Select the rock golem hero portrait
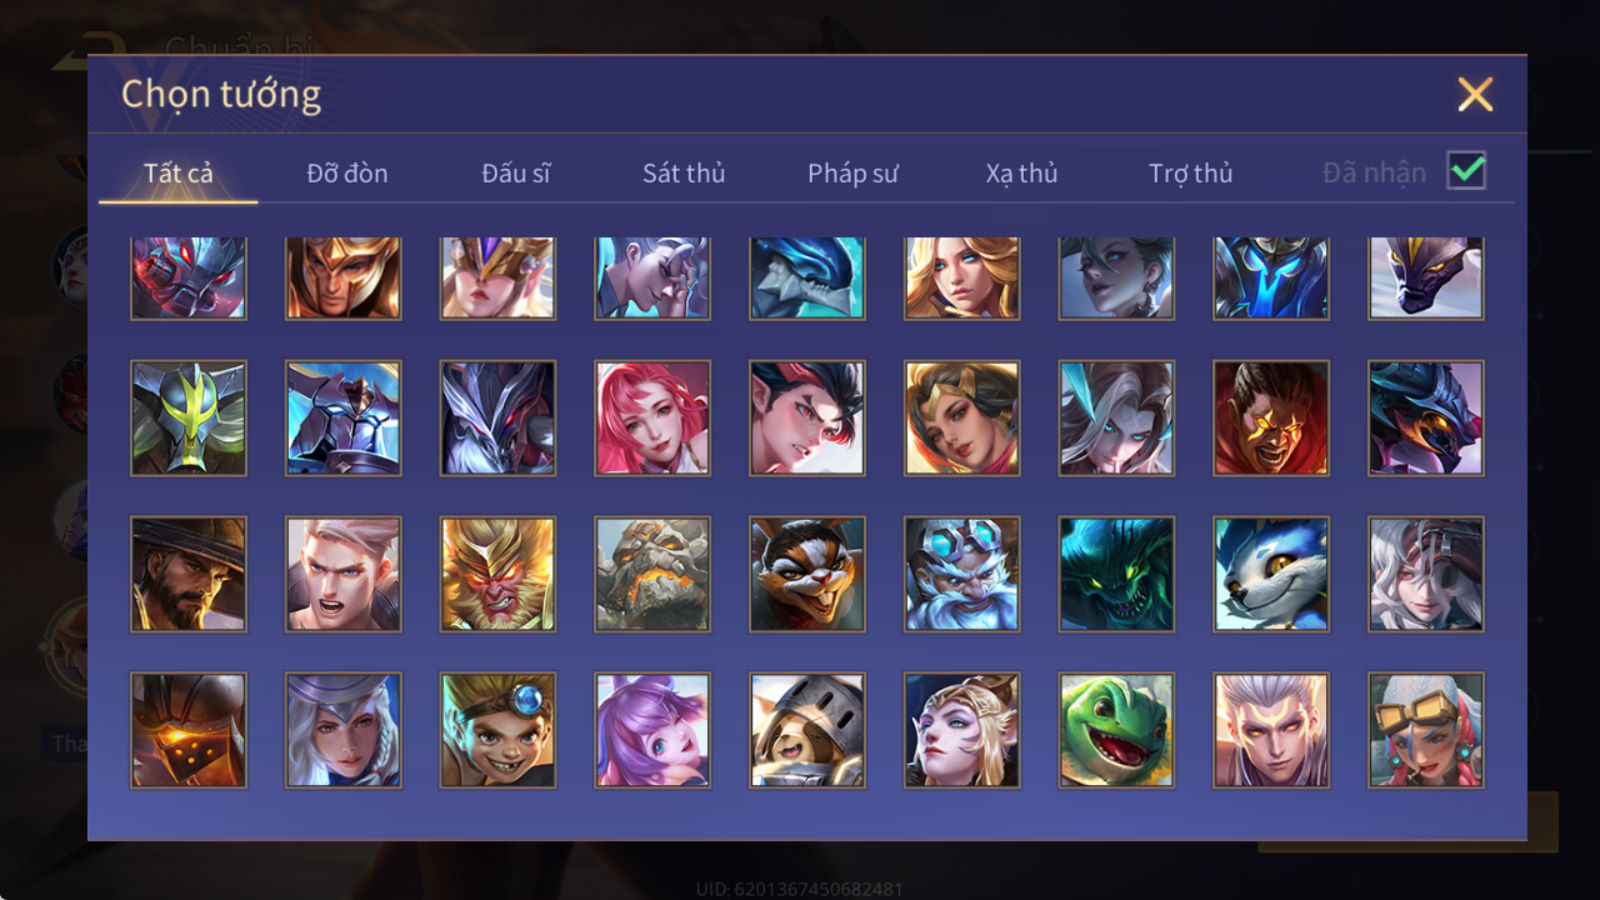The height and width of the screenshot is (900, 1600). tap(652, 574)
